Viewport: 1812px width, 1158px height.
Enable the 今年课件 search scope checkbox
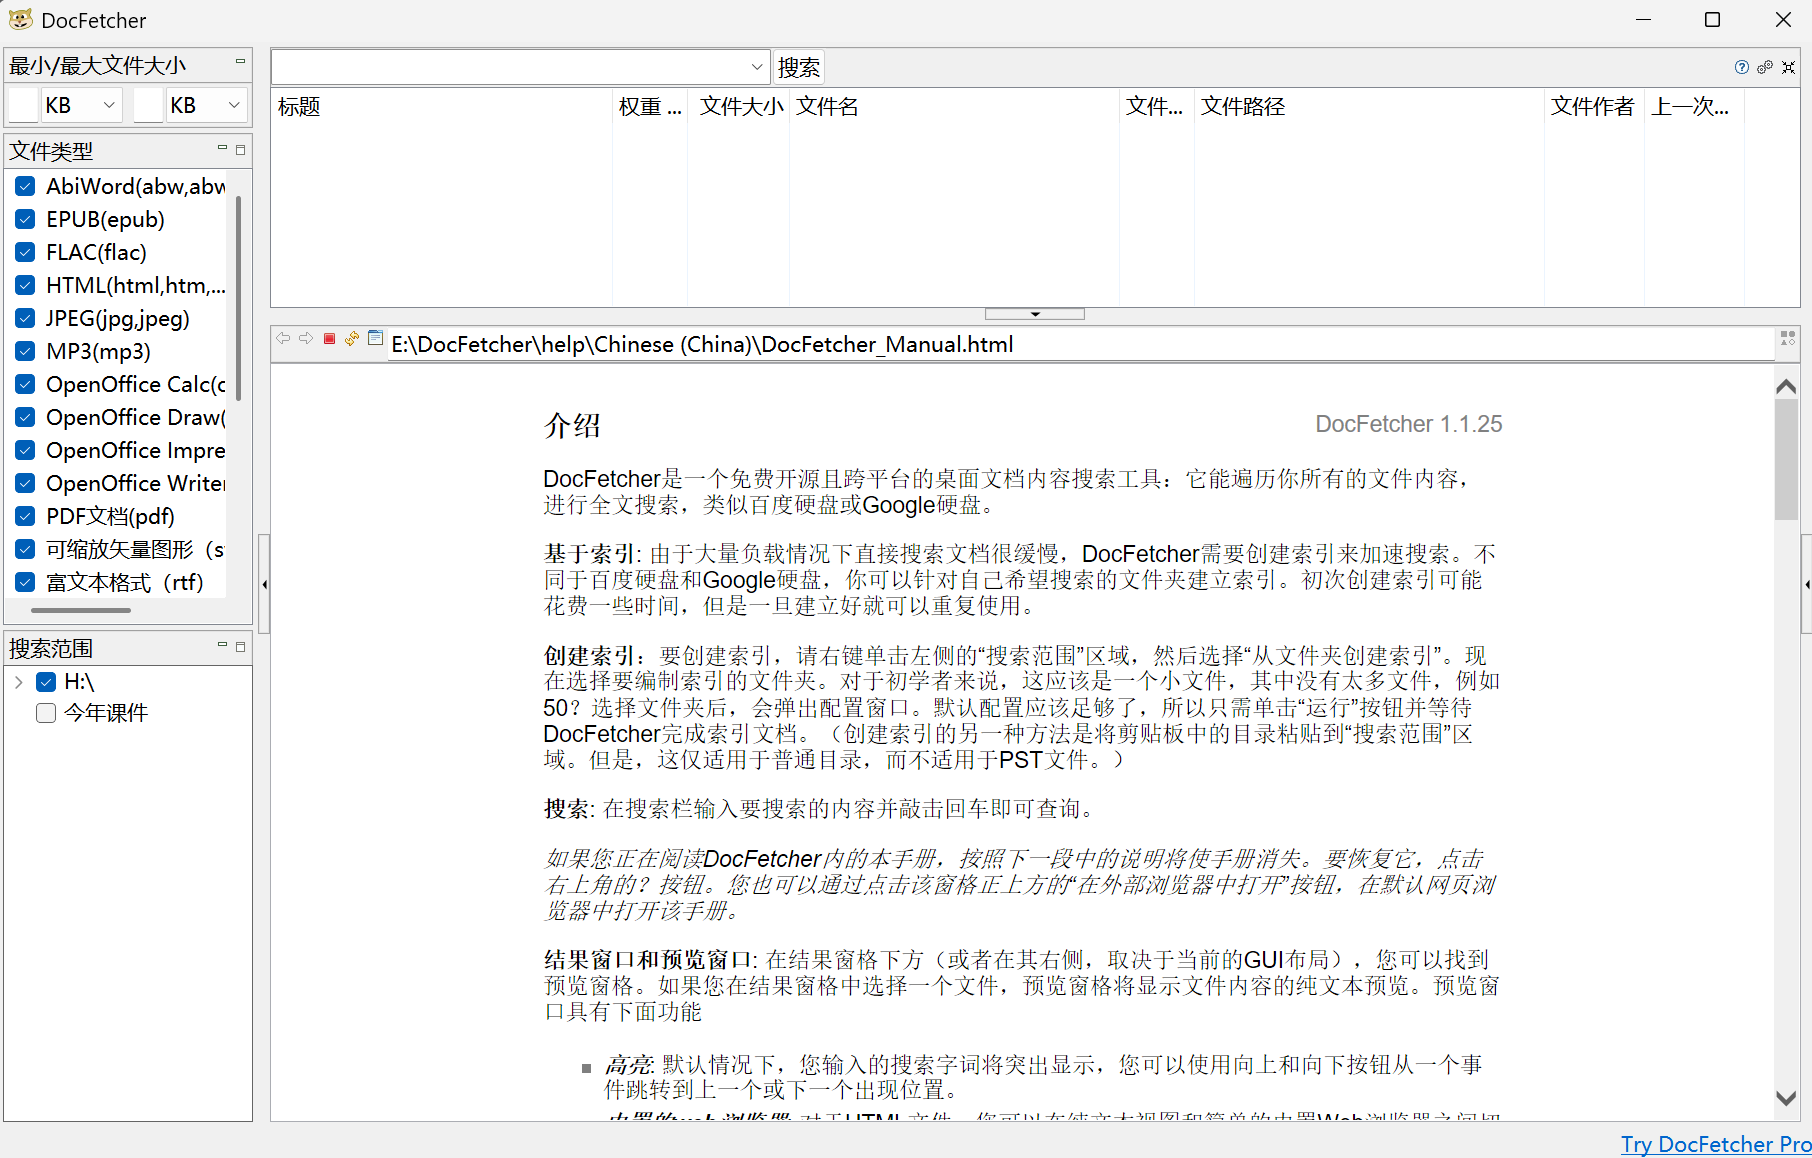[46, 713]
